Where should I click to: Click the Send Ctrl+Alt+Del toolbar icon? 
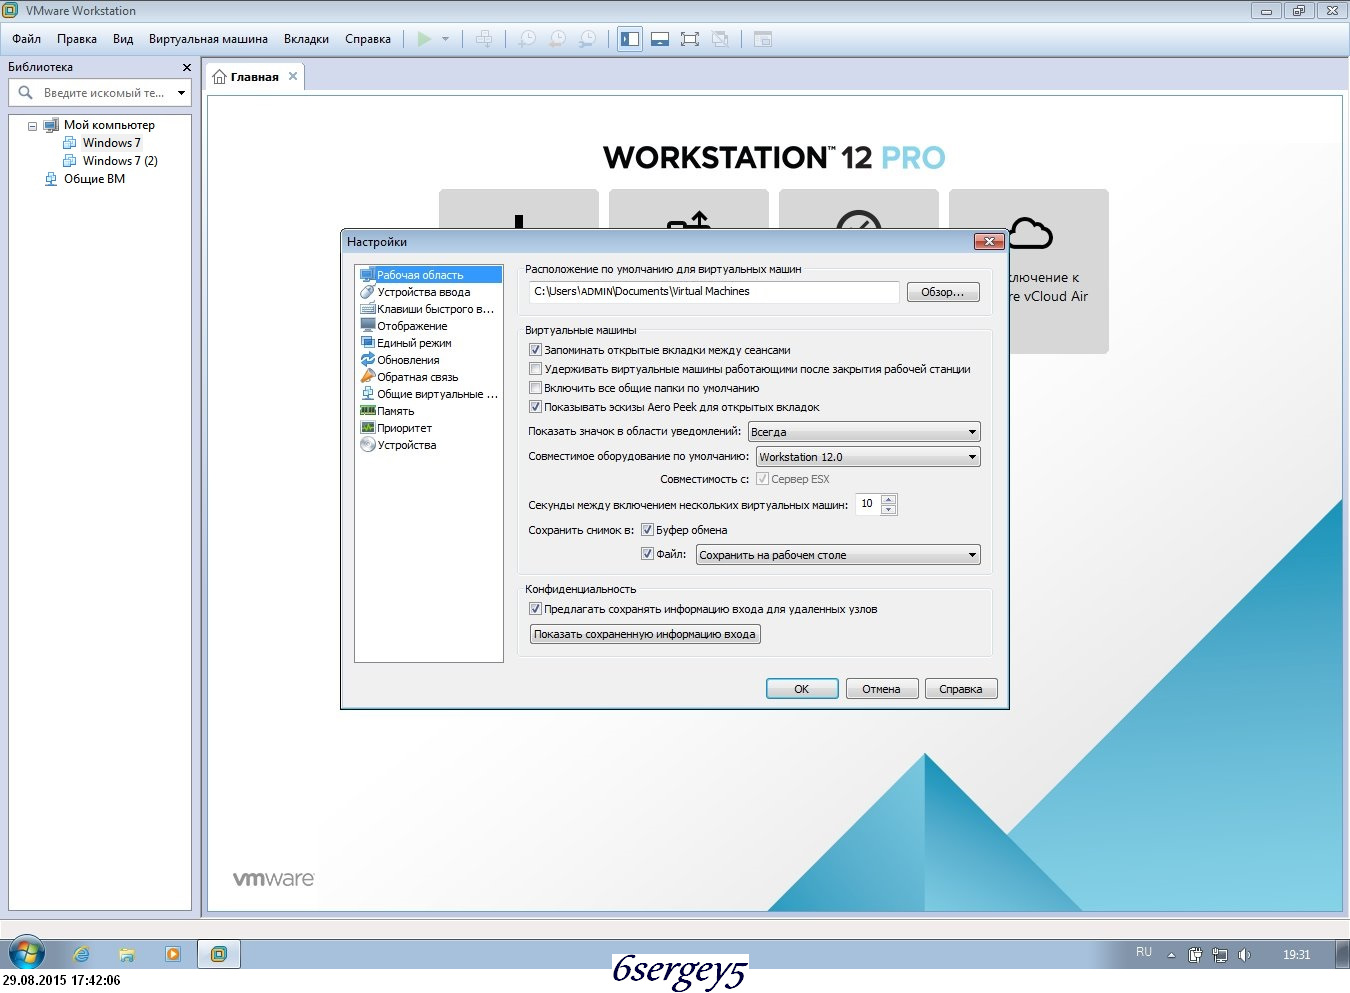[x=484, y=39]
